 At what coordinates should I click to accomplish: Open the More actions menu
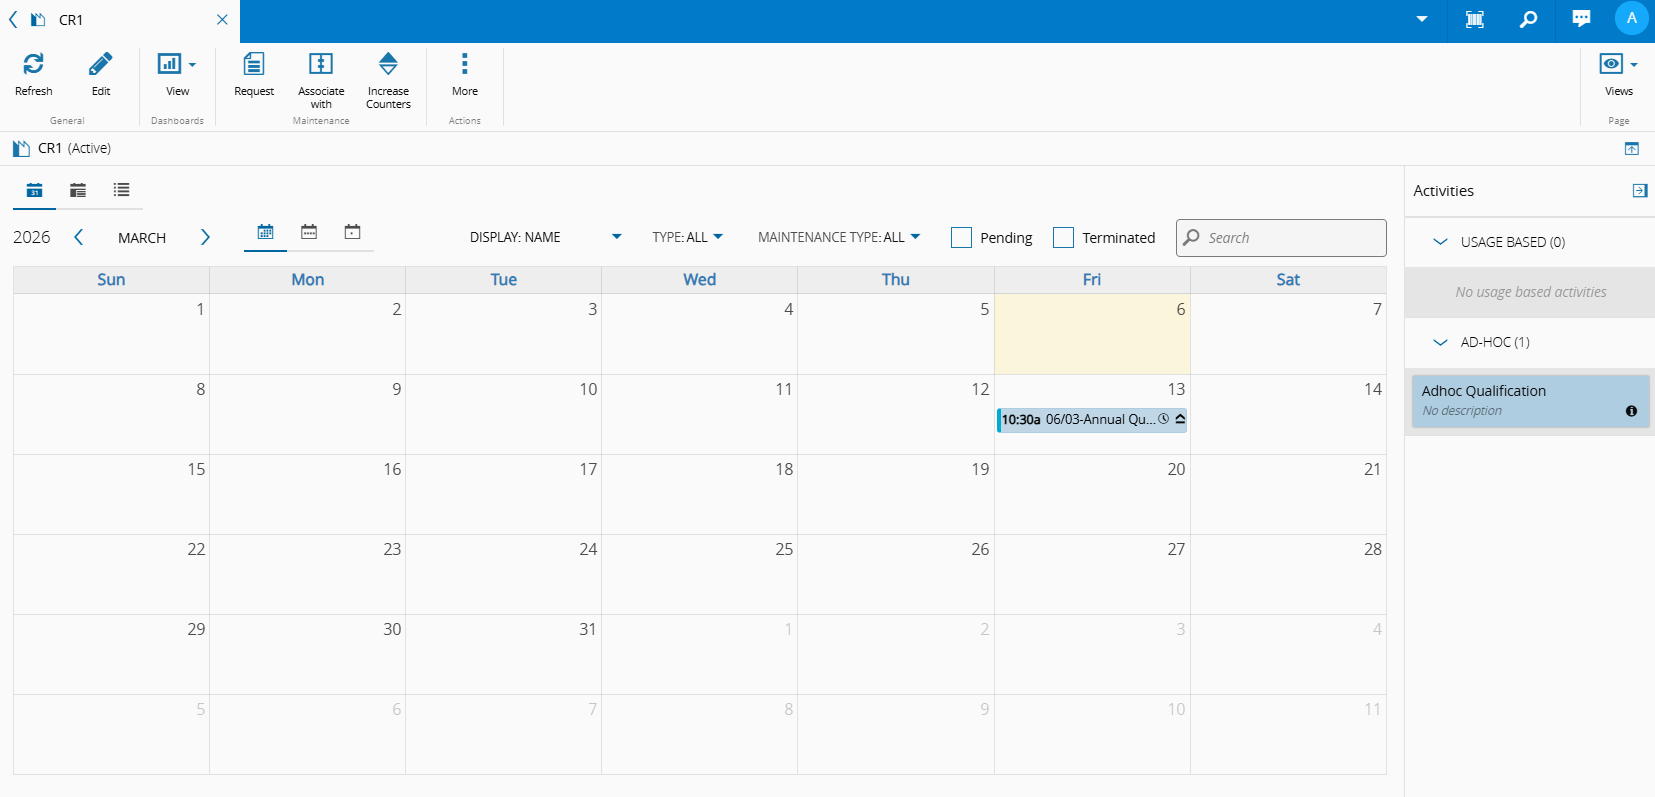(x=464, y=65)
